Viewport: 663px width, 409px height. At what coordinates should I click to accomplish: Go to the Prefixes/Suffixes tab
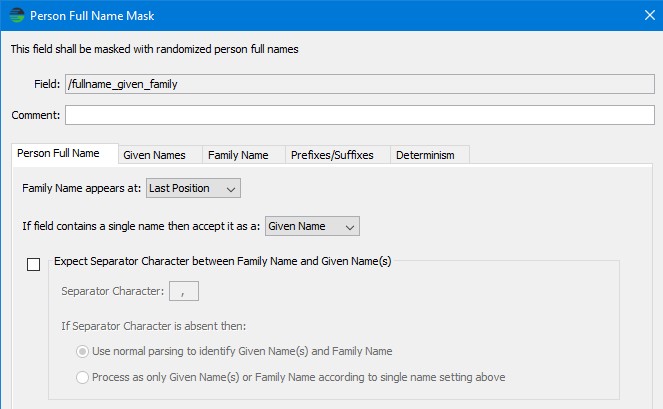click(x=337, y=155)
